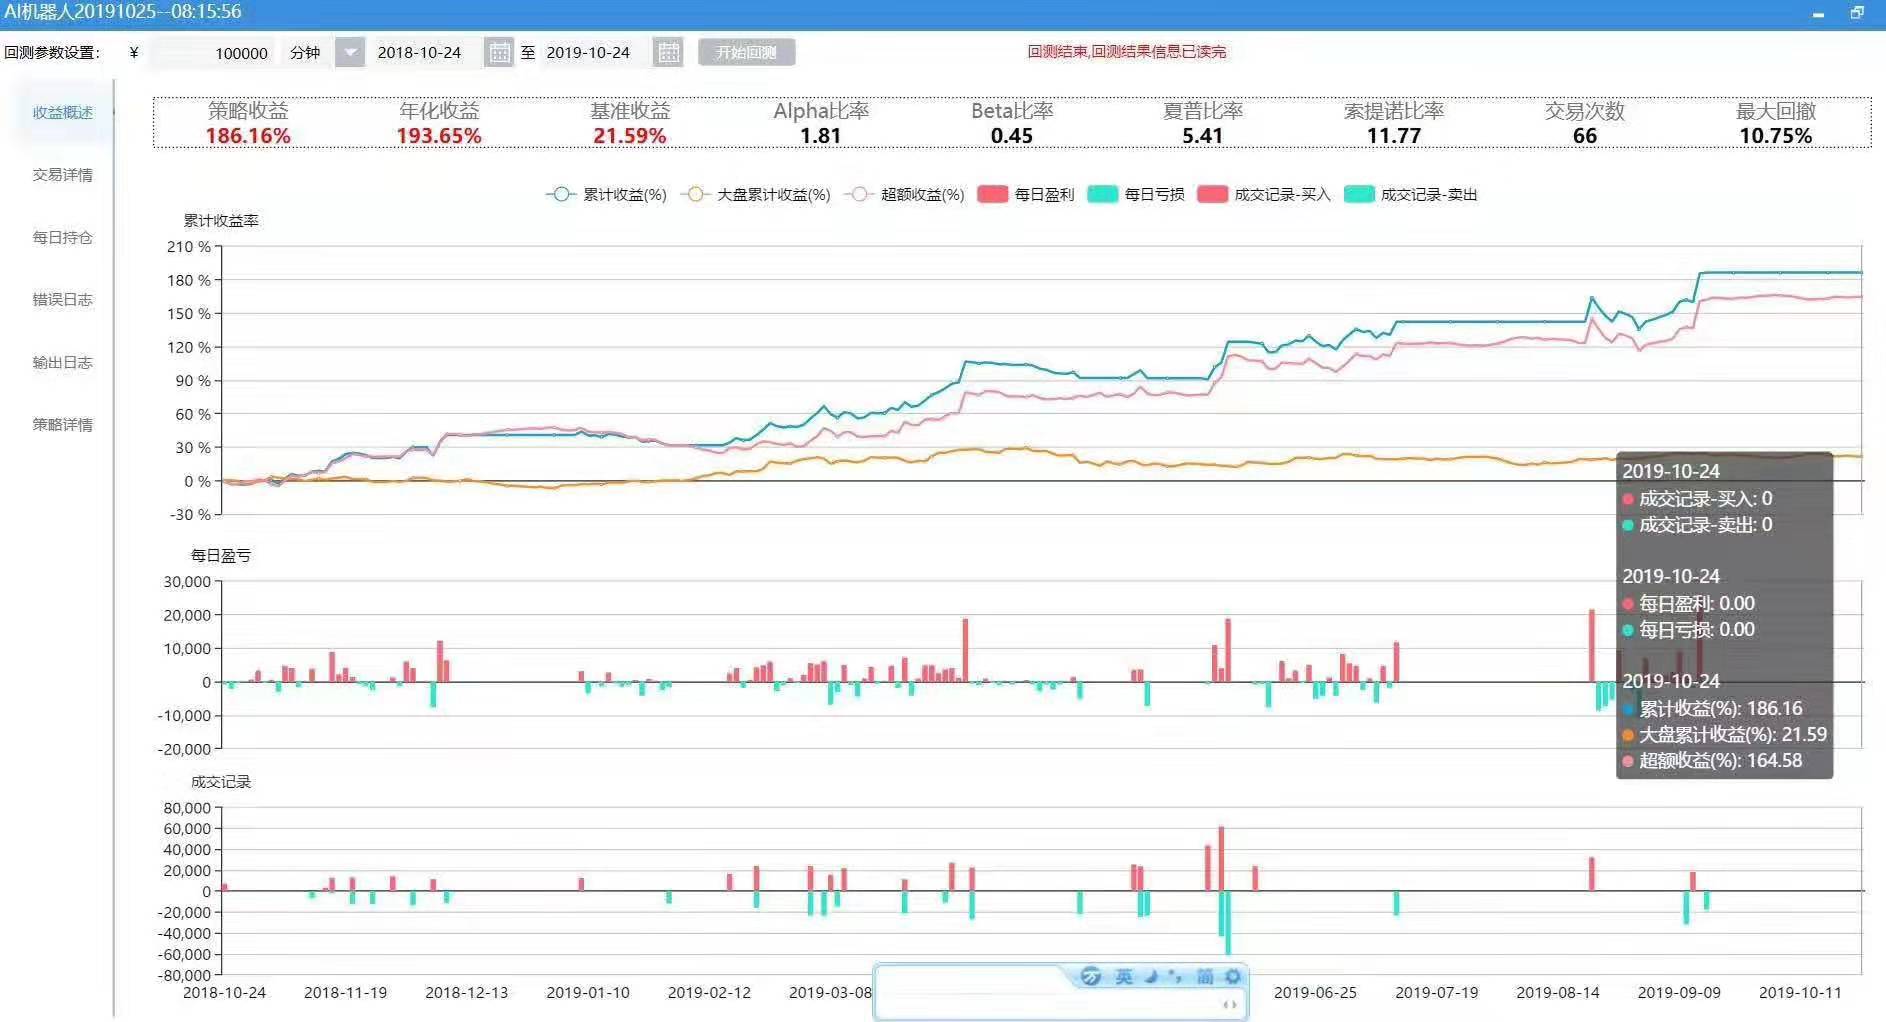The width and height of the screenshot is (1886, 1022).
Task: Click the IME 简 simplified Chinese icon
Action: pyautogui.click(x=1205, y=976)
